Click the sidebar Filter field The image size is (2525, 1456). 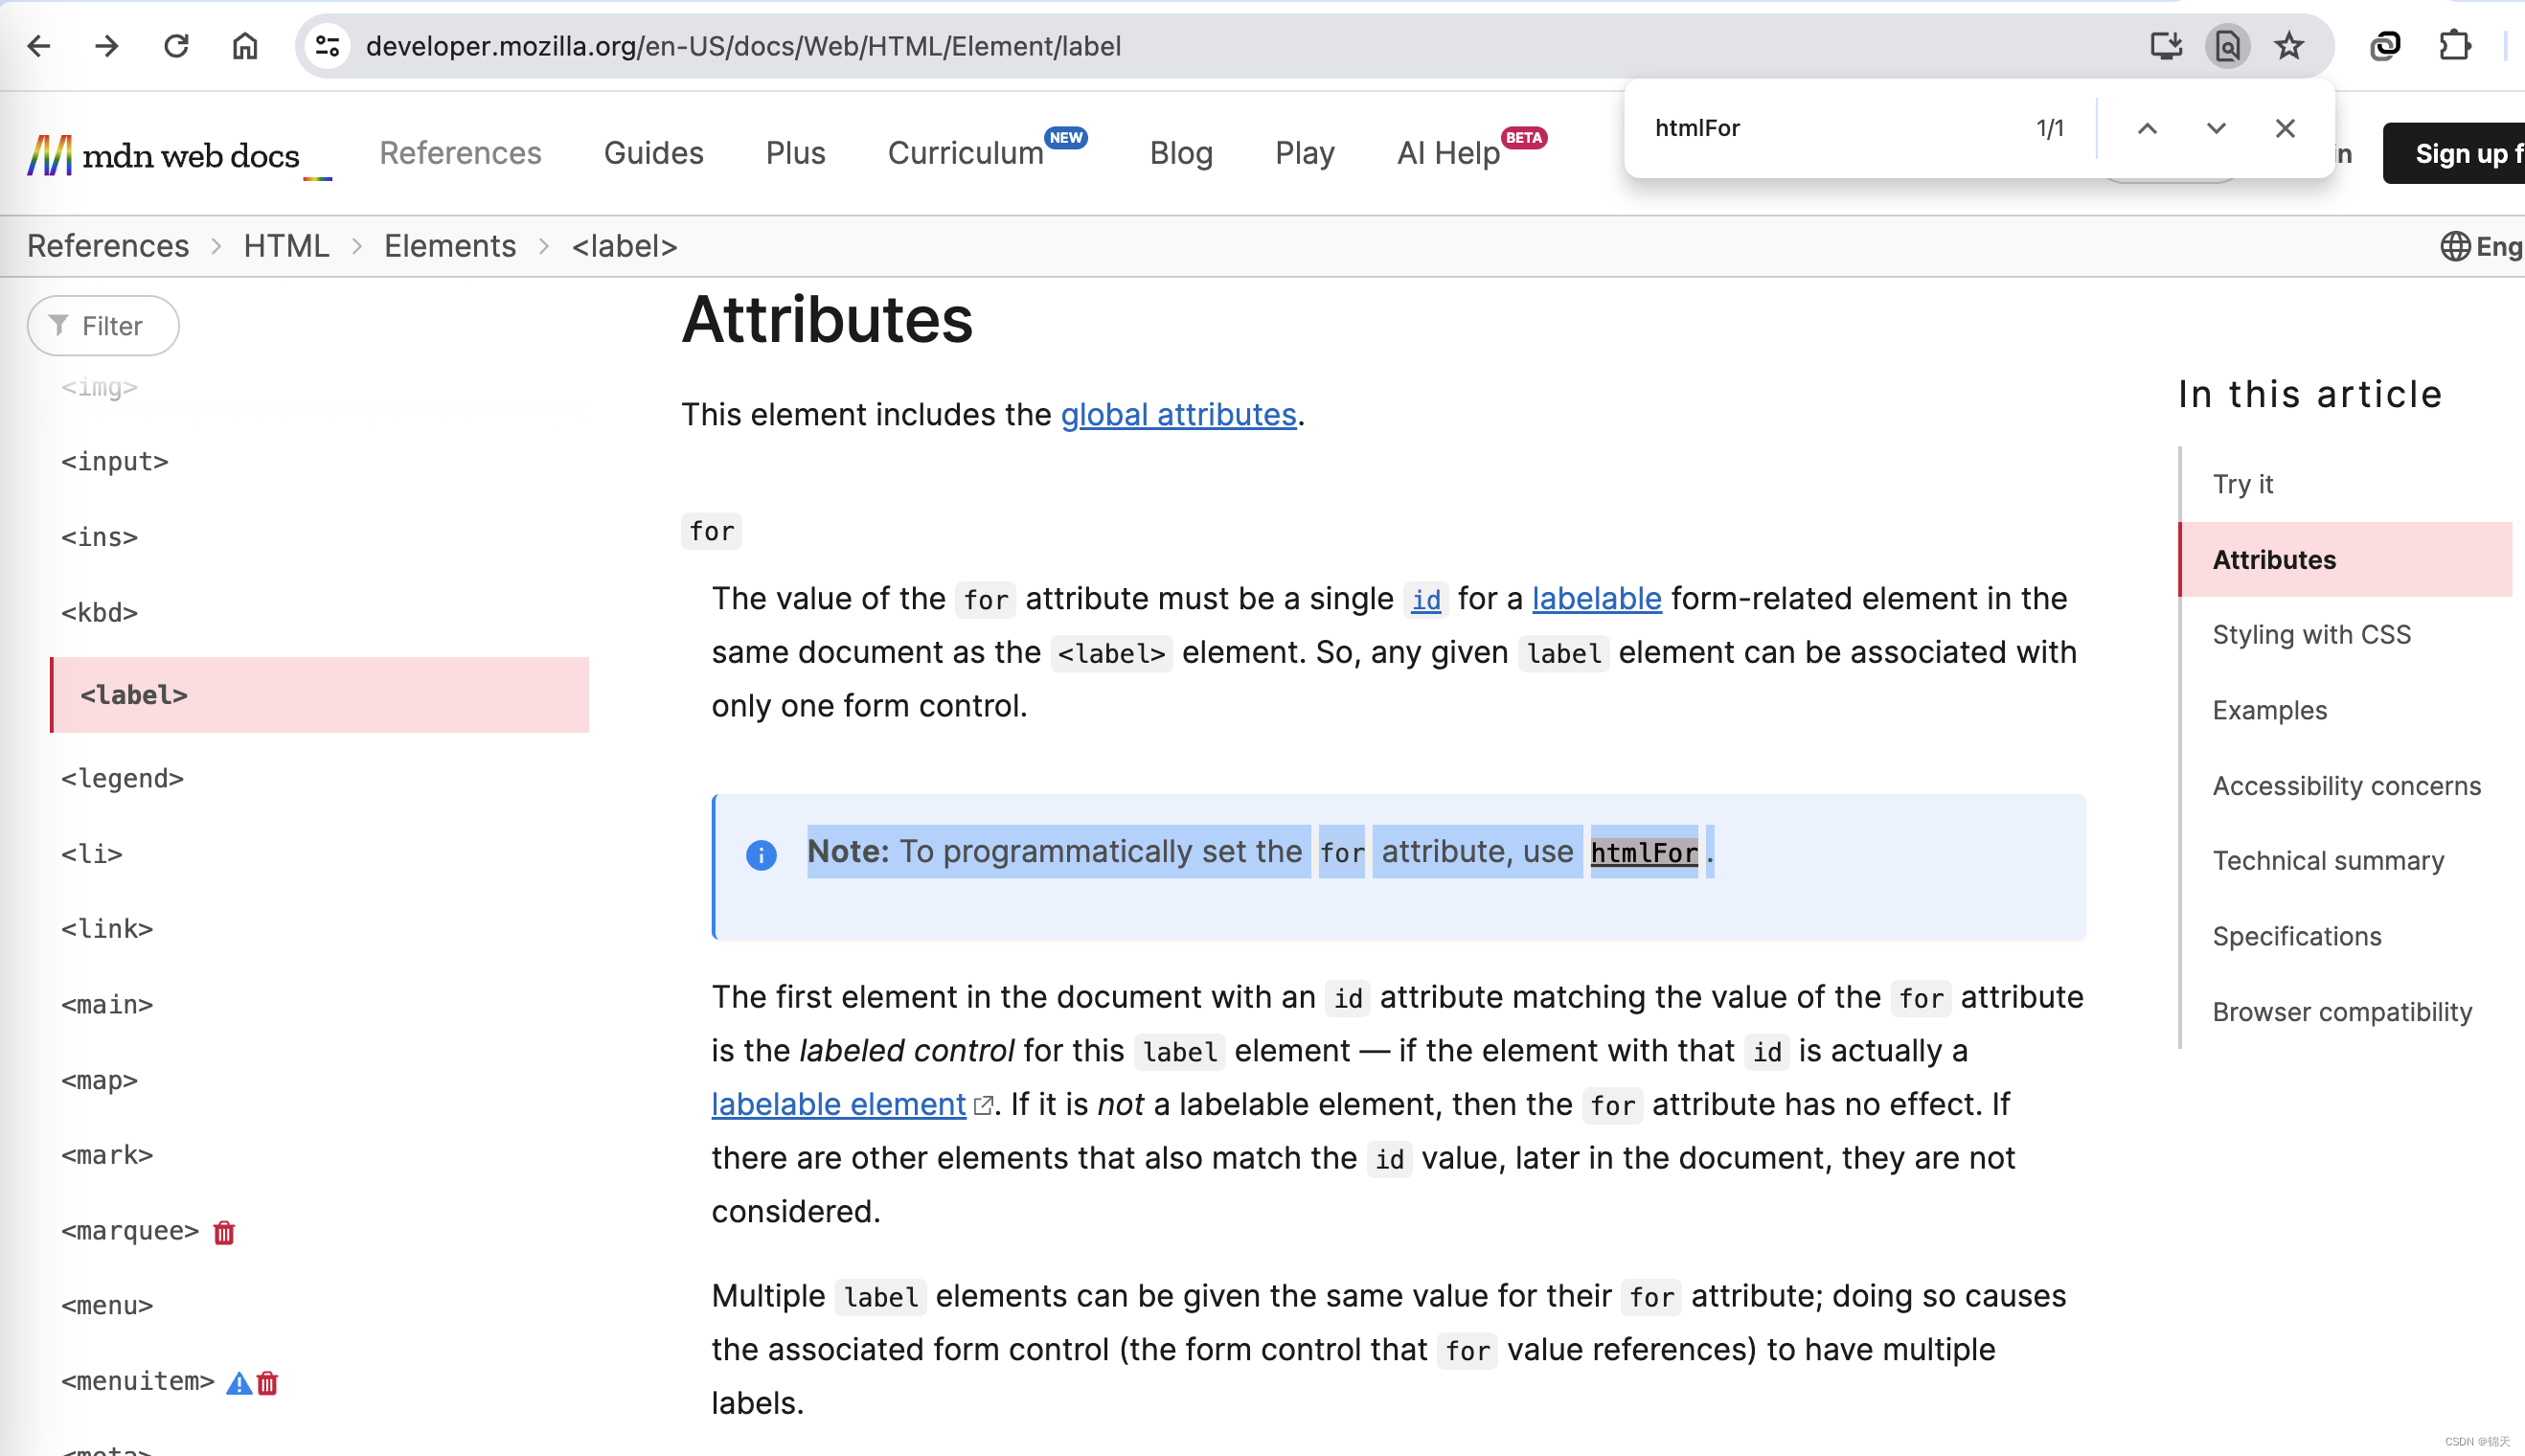coord(104,326)
